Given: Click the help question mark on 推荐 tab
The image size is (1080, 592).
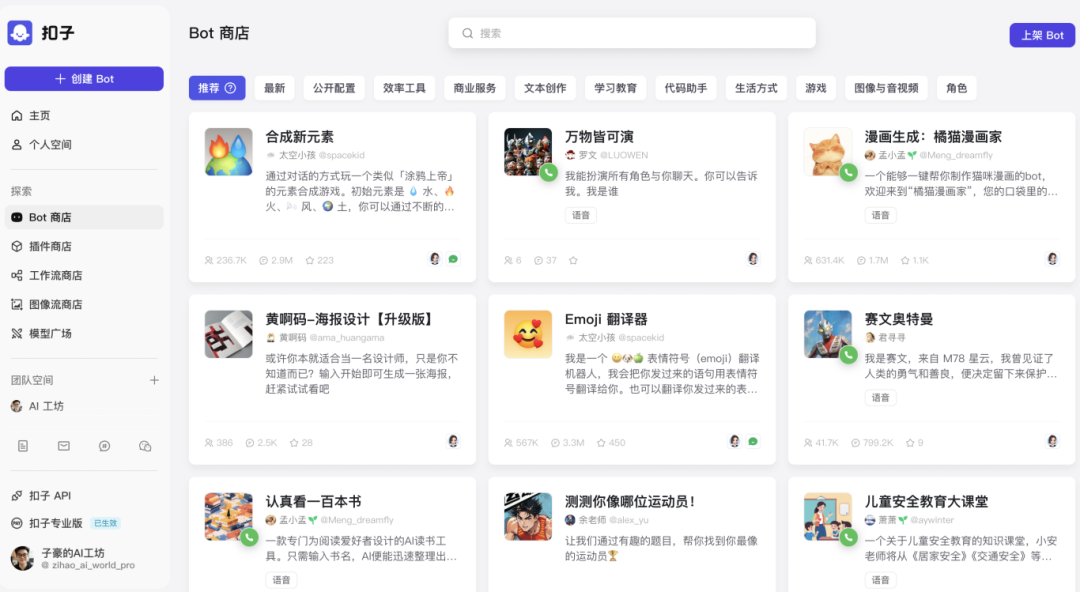Looking at the screenshot, I should (x=230, y=88).
